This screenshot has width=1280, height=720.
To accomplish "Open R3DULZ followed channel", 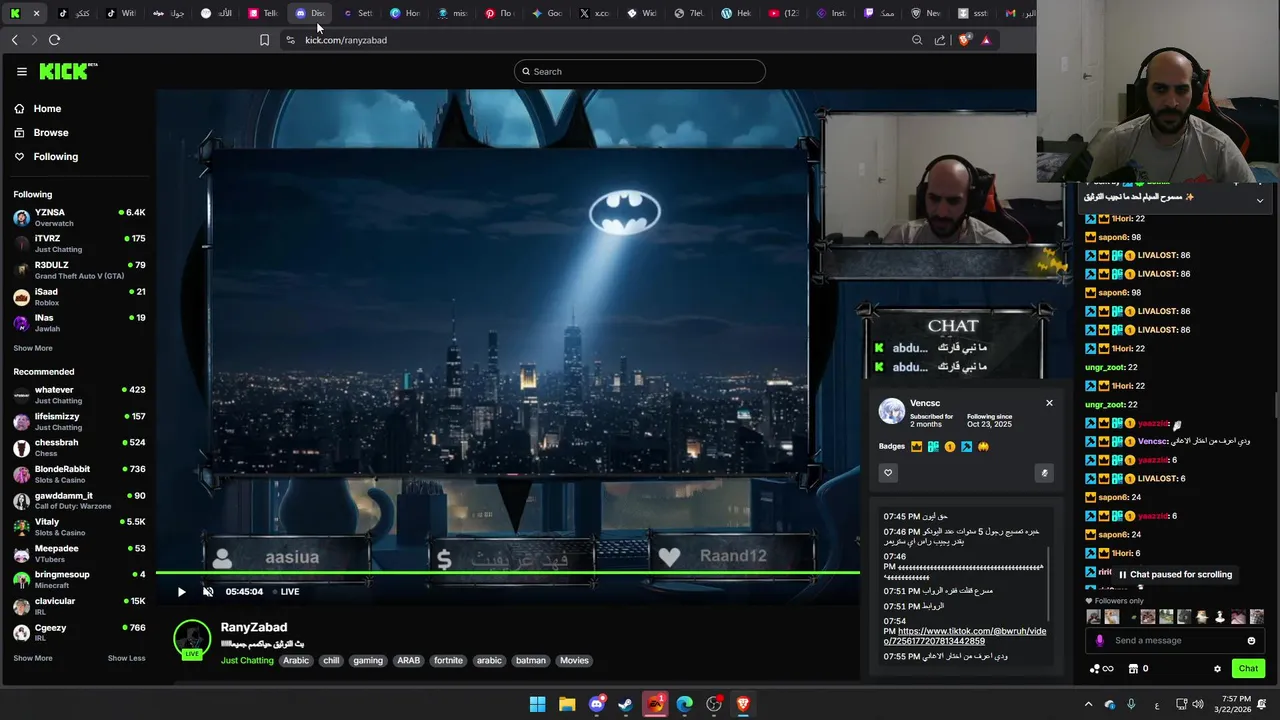I will tap(79, 270).
